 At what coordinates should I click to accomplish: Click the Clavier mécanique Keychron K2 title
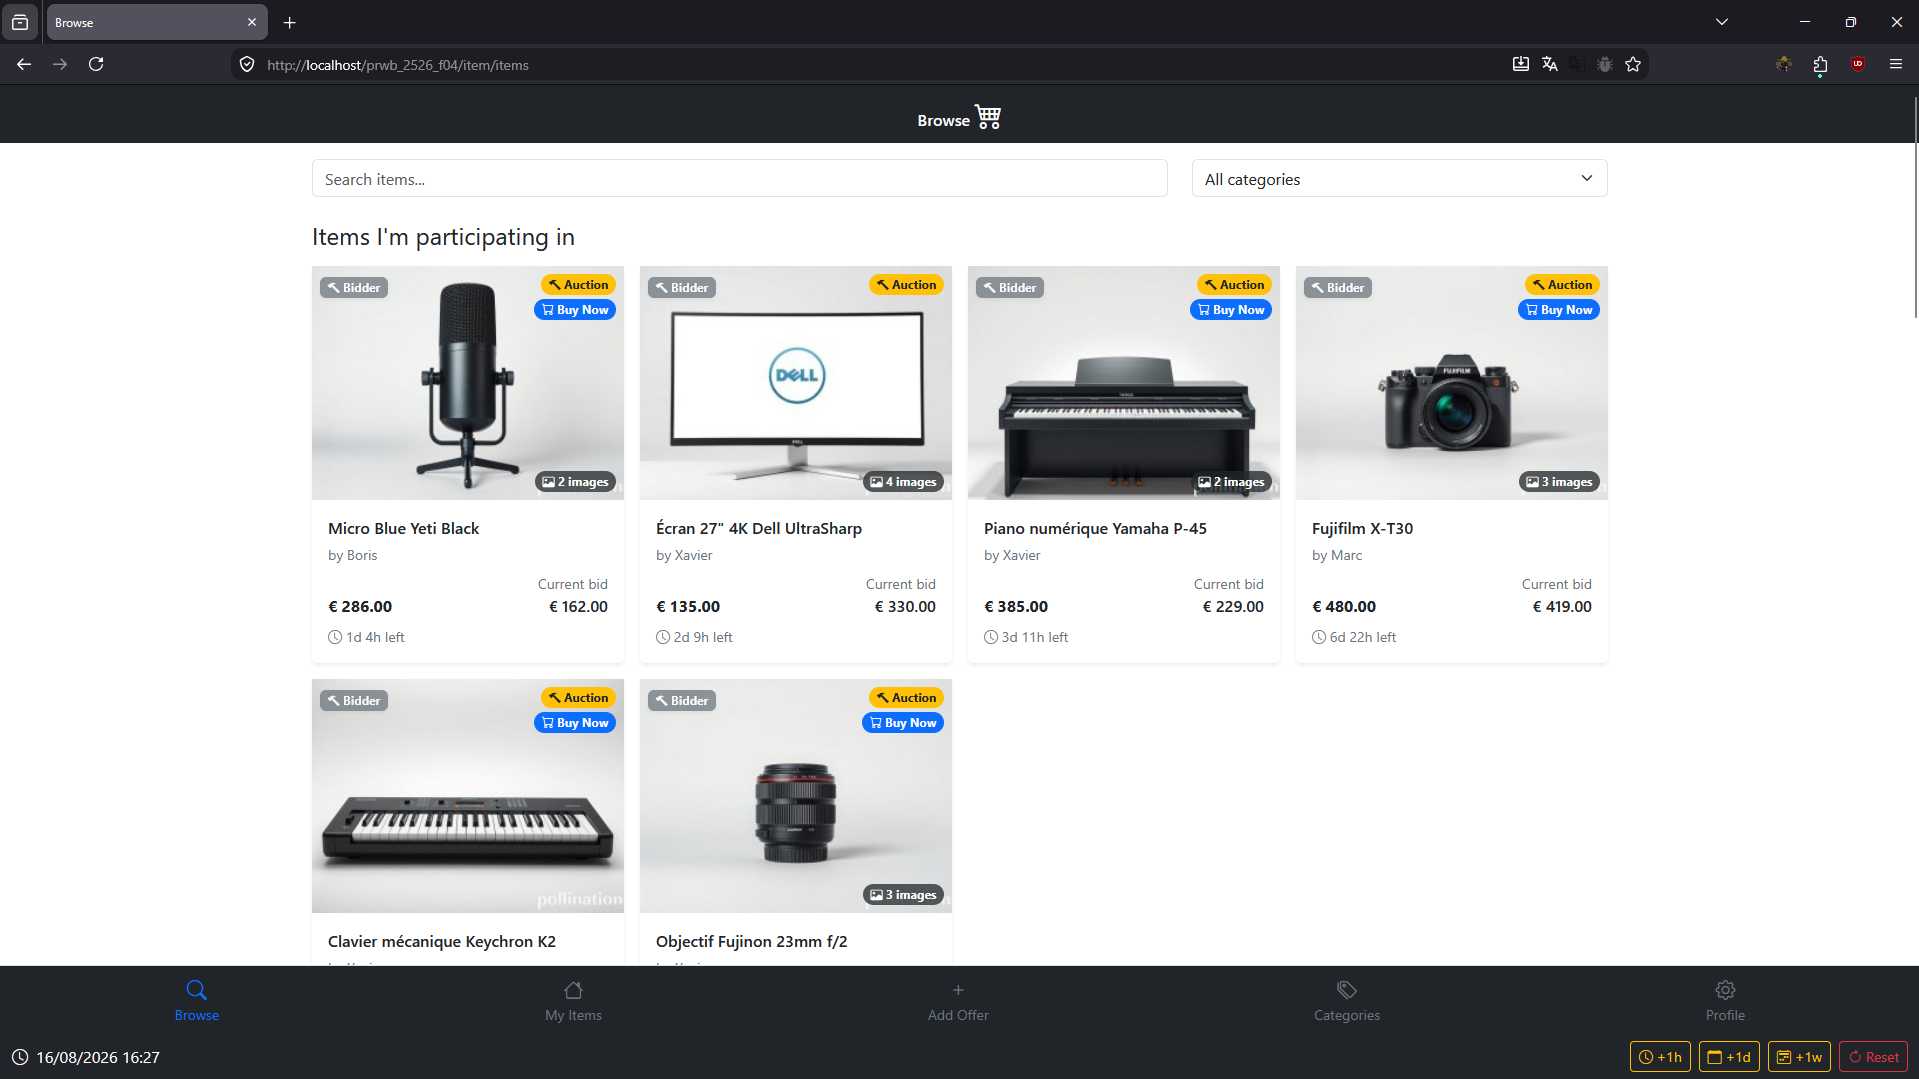441,941
